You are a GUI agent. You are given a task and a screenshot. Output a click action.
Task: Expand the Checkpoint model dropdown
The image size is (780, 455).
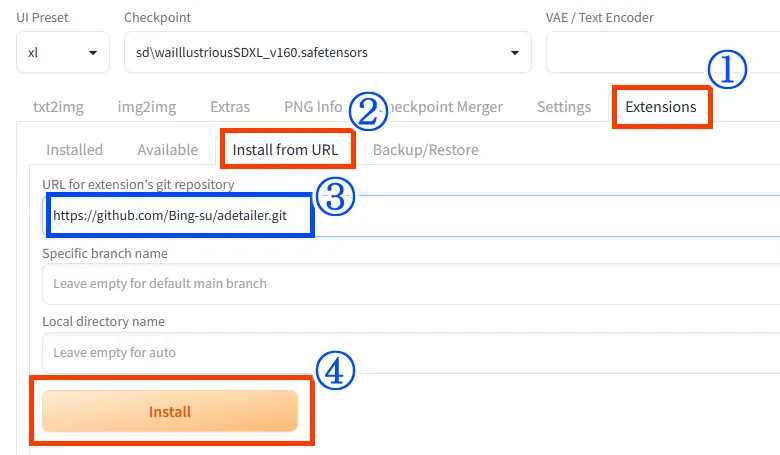point(328,52)
